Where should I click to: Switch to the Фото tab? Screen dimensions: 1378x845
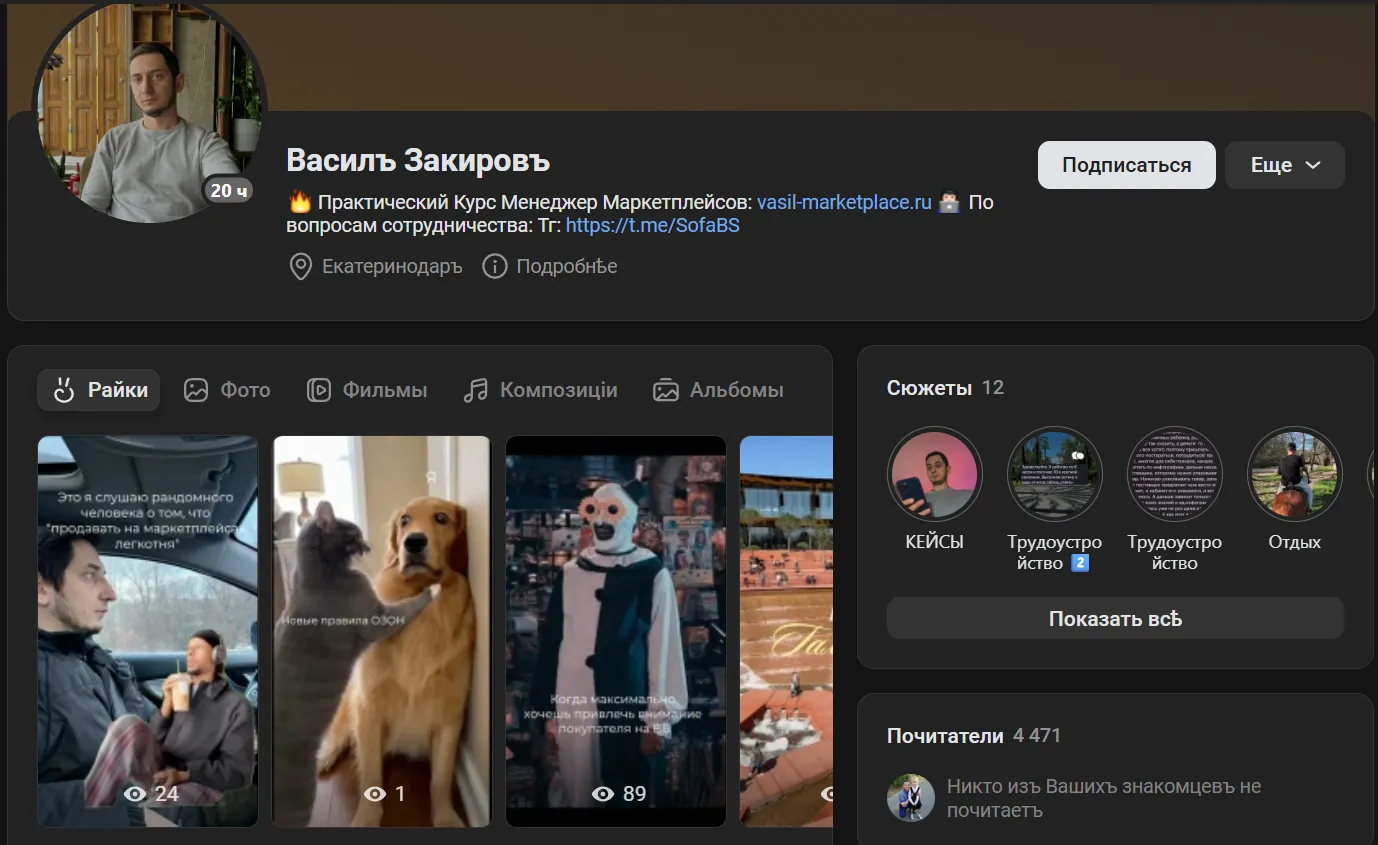coord(227,390)
